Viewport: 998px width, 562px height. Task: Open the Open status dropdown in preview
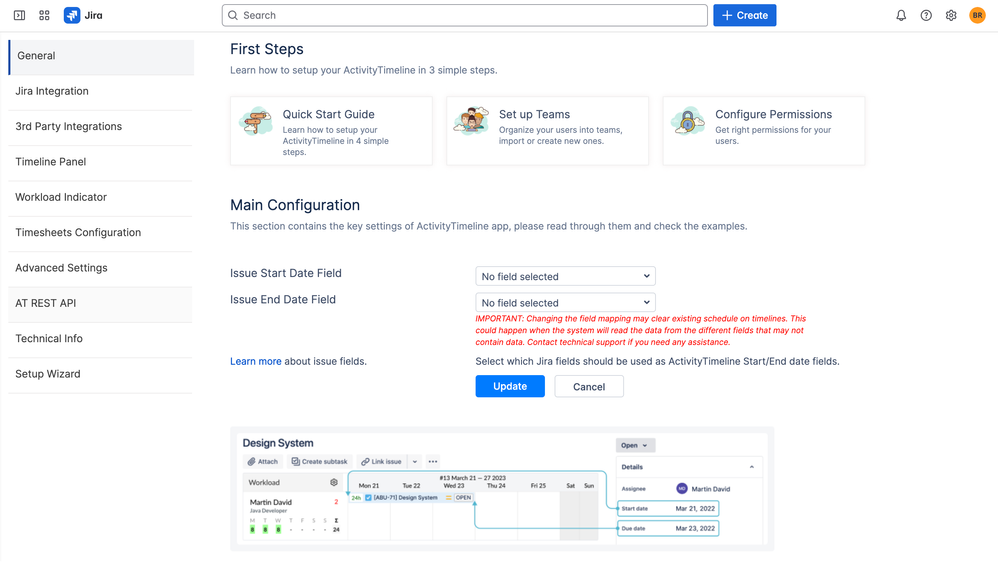click(635, 446)
